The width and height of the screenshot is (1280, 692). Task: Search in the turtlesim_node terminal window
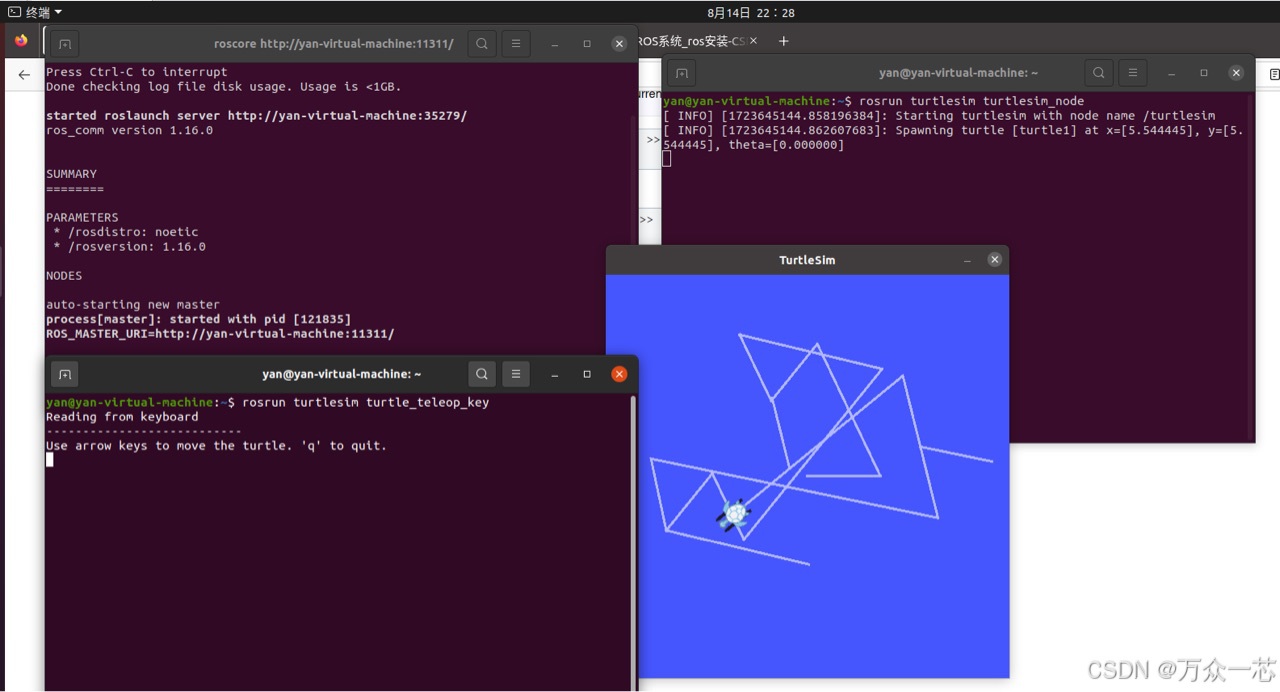1099,73
